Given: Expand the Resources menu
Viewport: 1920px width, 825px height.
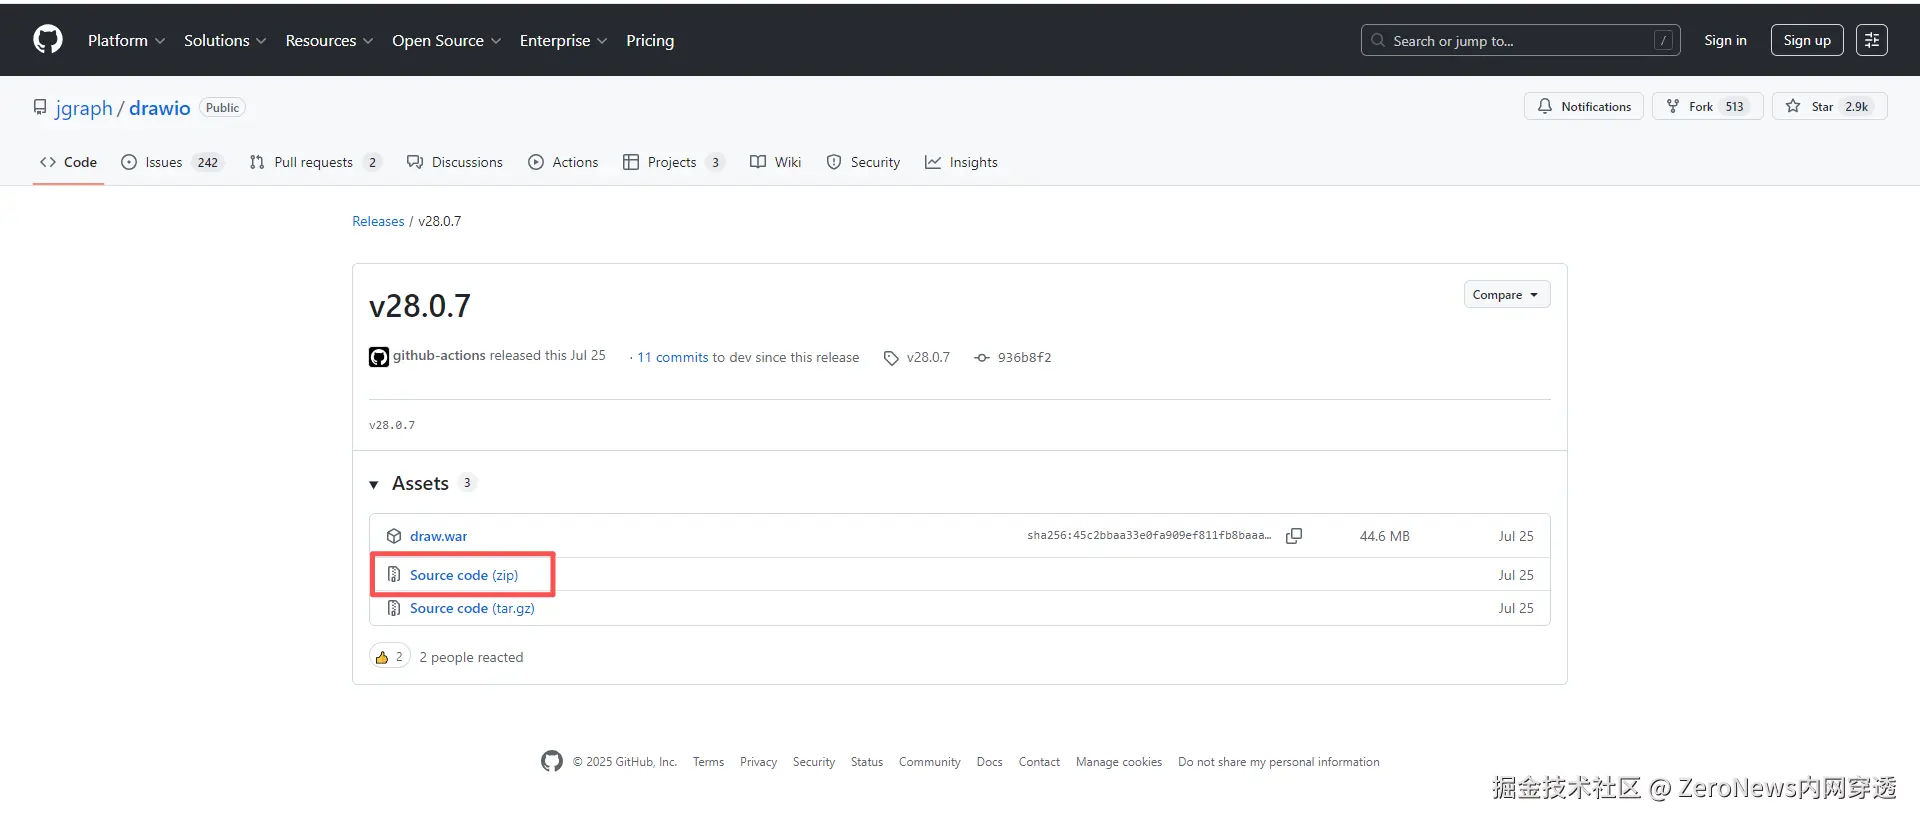Looking at the screenshot, I should tap(329, 40).
